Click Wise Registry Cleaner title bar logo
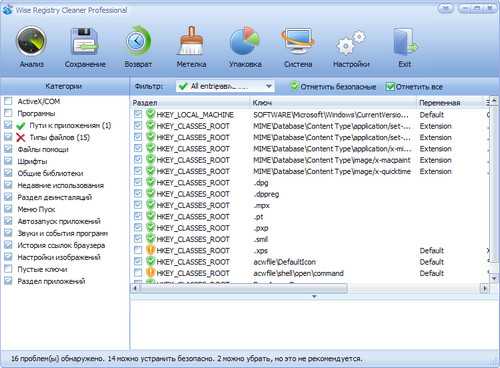This screenshot has height=368, width=500. coord(7,10)
